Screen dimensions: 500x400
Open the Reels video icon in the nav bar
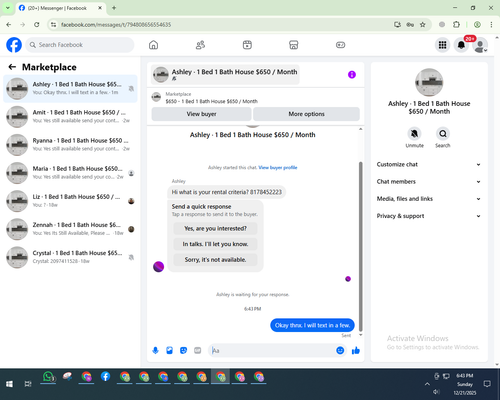[247, 45]
